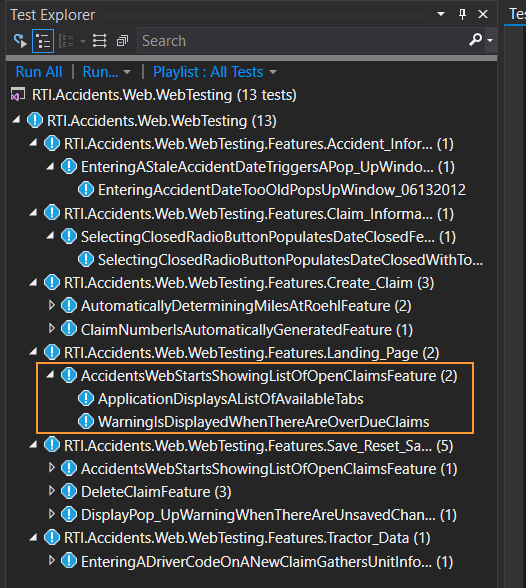Click status icon of DeleteClaimFeature (3)
The image size is (526, 588).
[x=69, y=491]
